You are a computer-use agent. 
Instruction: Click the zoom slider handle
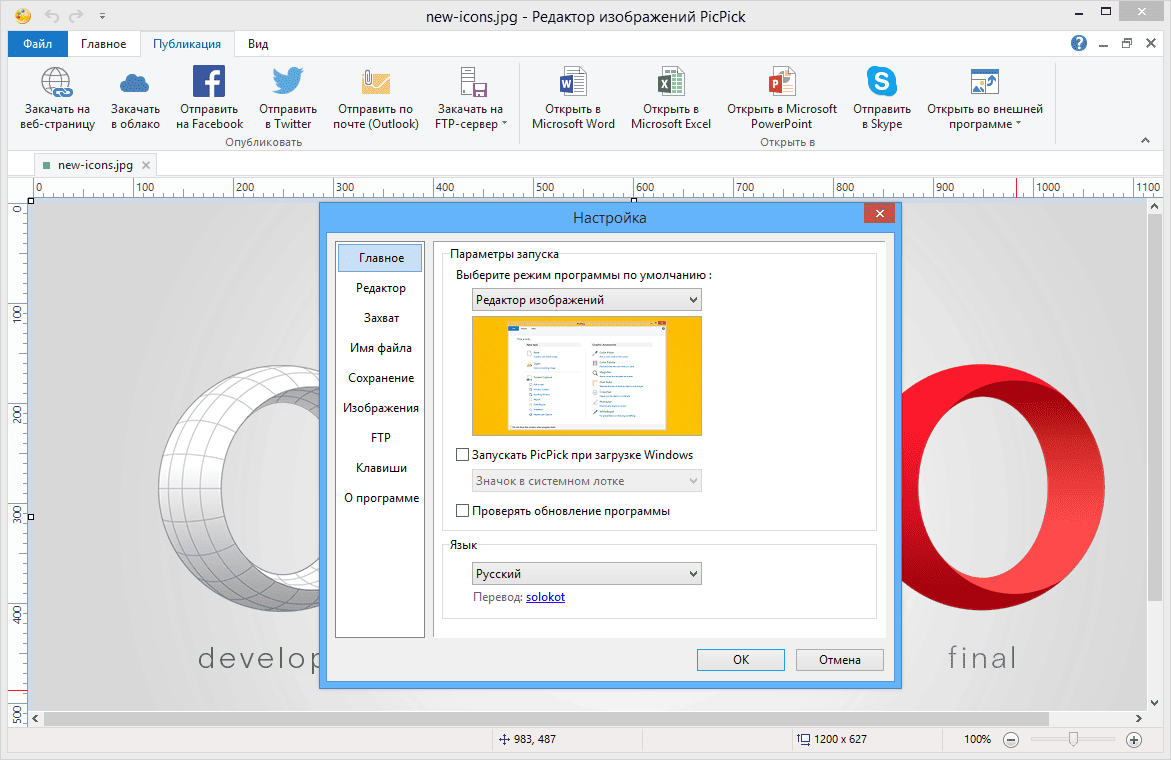point(1073,739)
